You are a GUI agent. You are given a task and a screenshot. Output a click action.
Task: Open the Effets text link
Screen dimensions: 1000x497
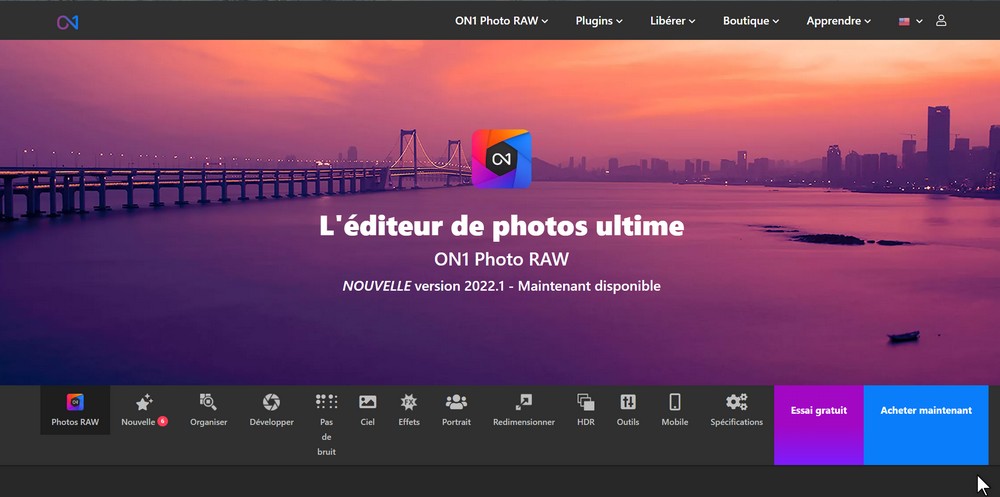pos(409,422)
